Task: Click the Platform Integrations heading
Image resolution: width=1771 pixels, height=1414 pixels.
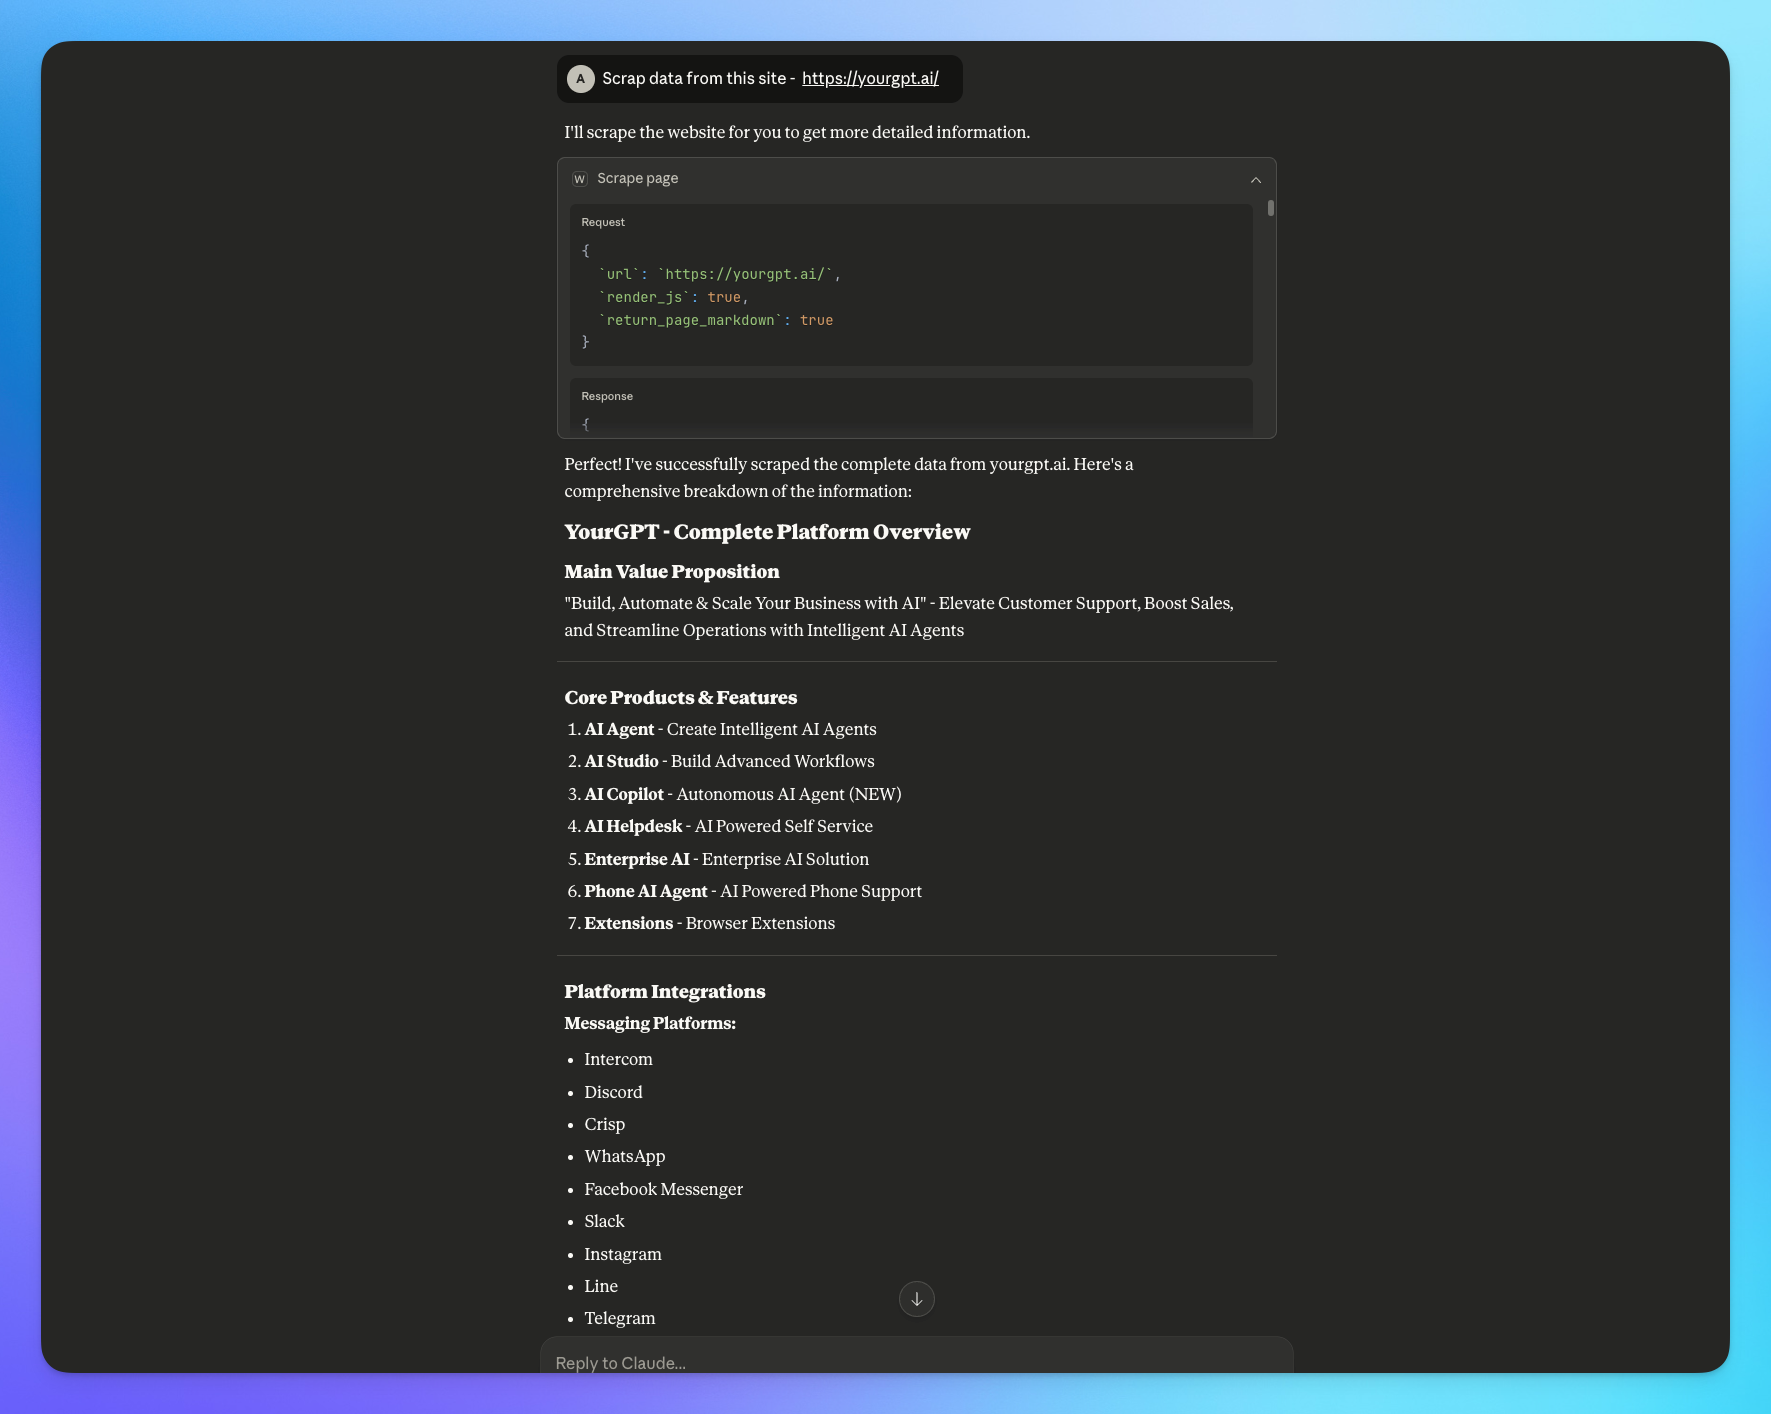Action: pos(664,992)
